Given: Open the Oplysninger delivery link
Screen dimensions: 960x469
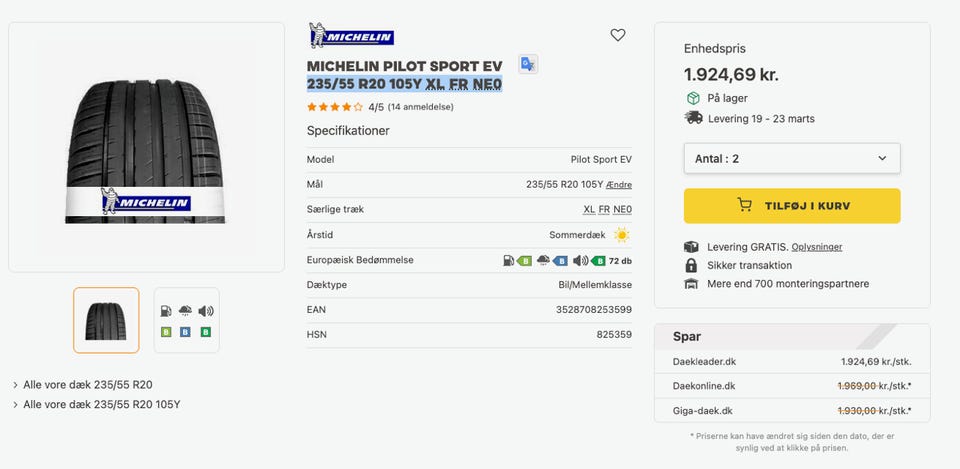Looking at the screenshot, I should pos(817,246).
